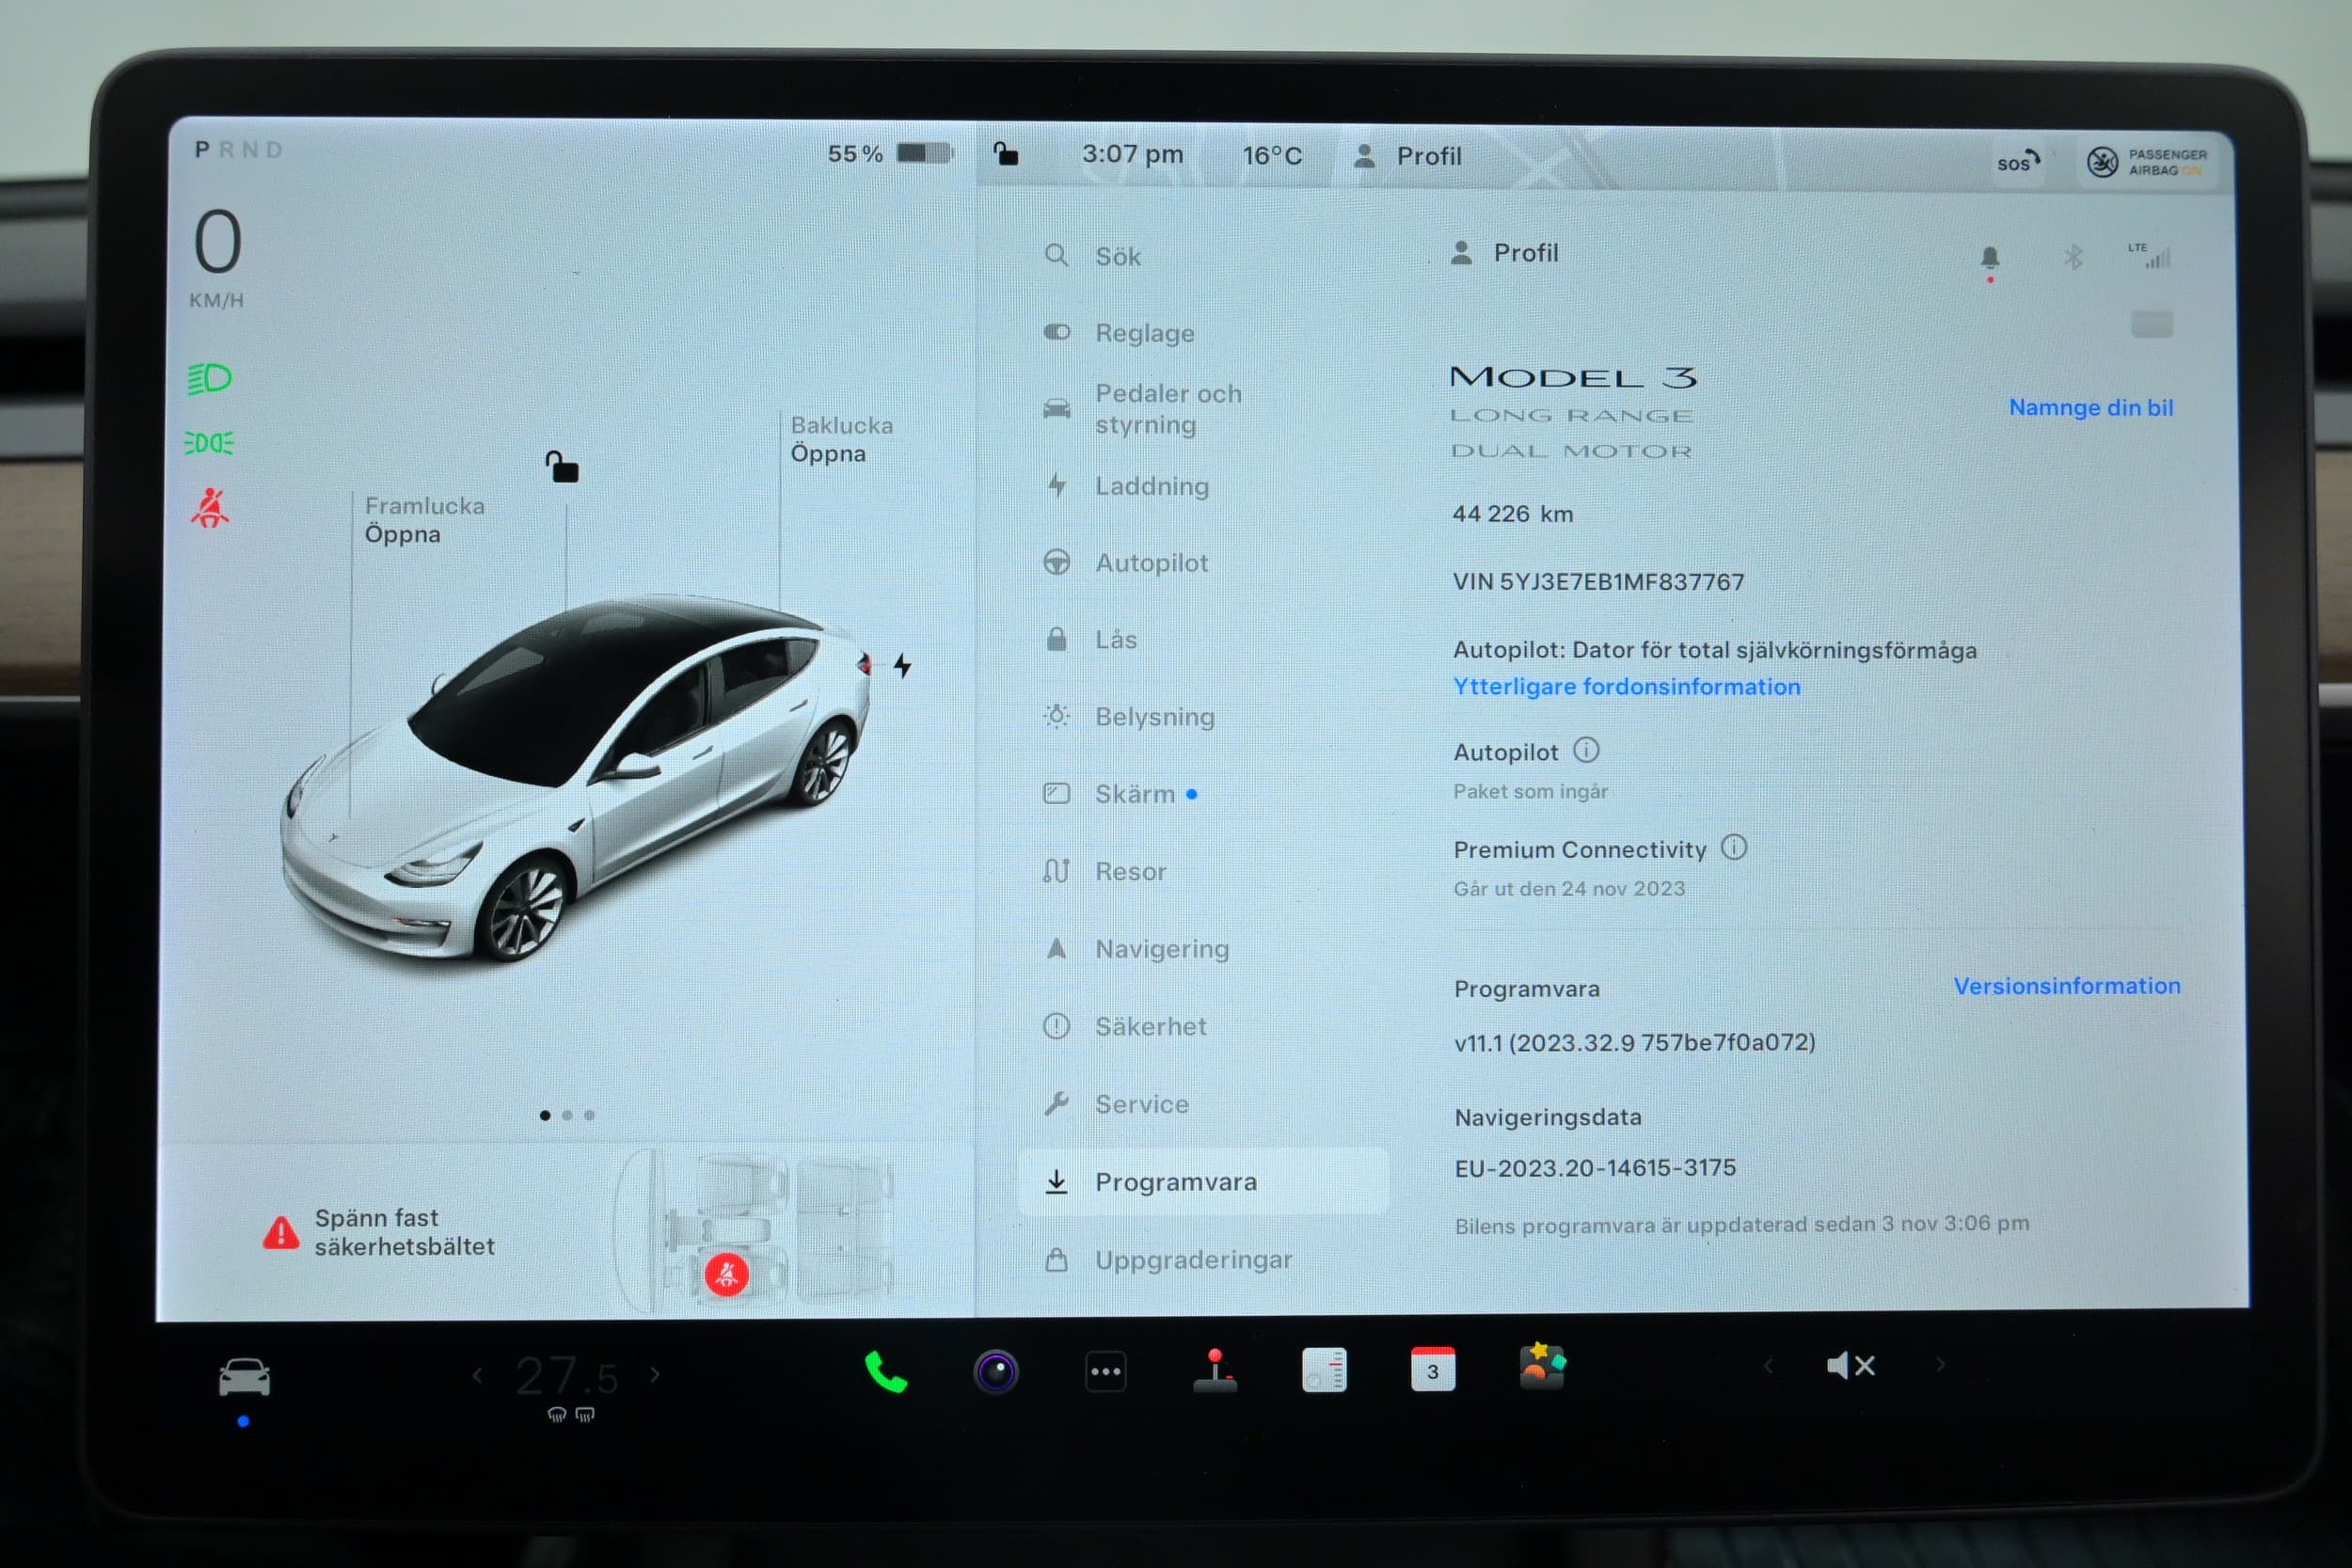Click the Premium Connectivity info icon

point(1733,848)
